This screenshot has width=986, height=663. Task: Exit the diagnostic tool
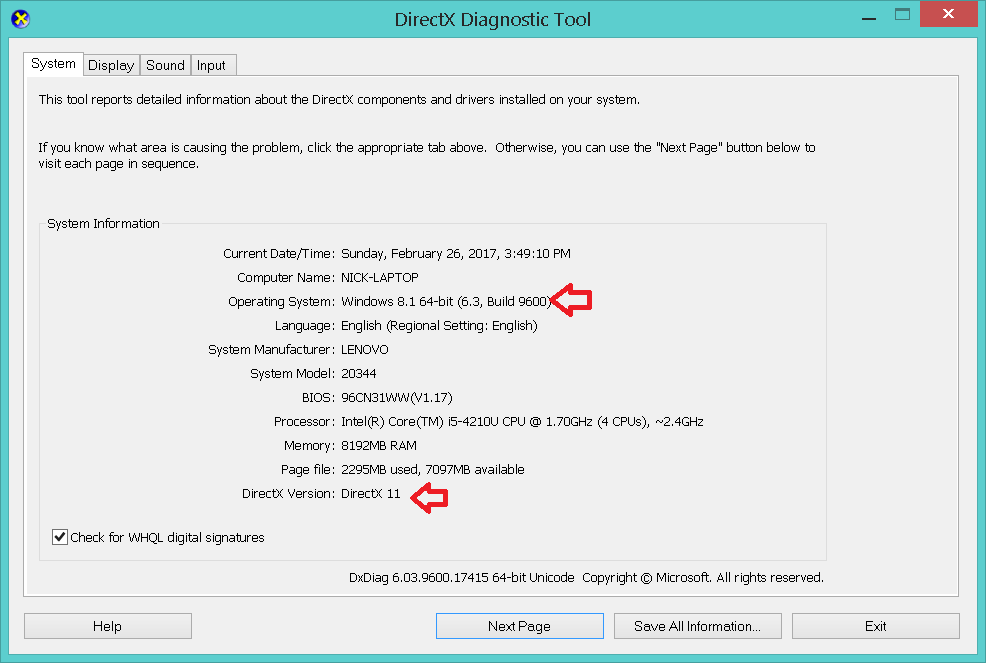point(875,626)
